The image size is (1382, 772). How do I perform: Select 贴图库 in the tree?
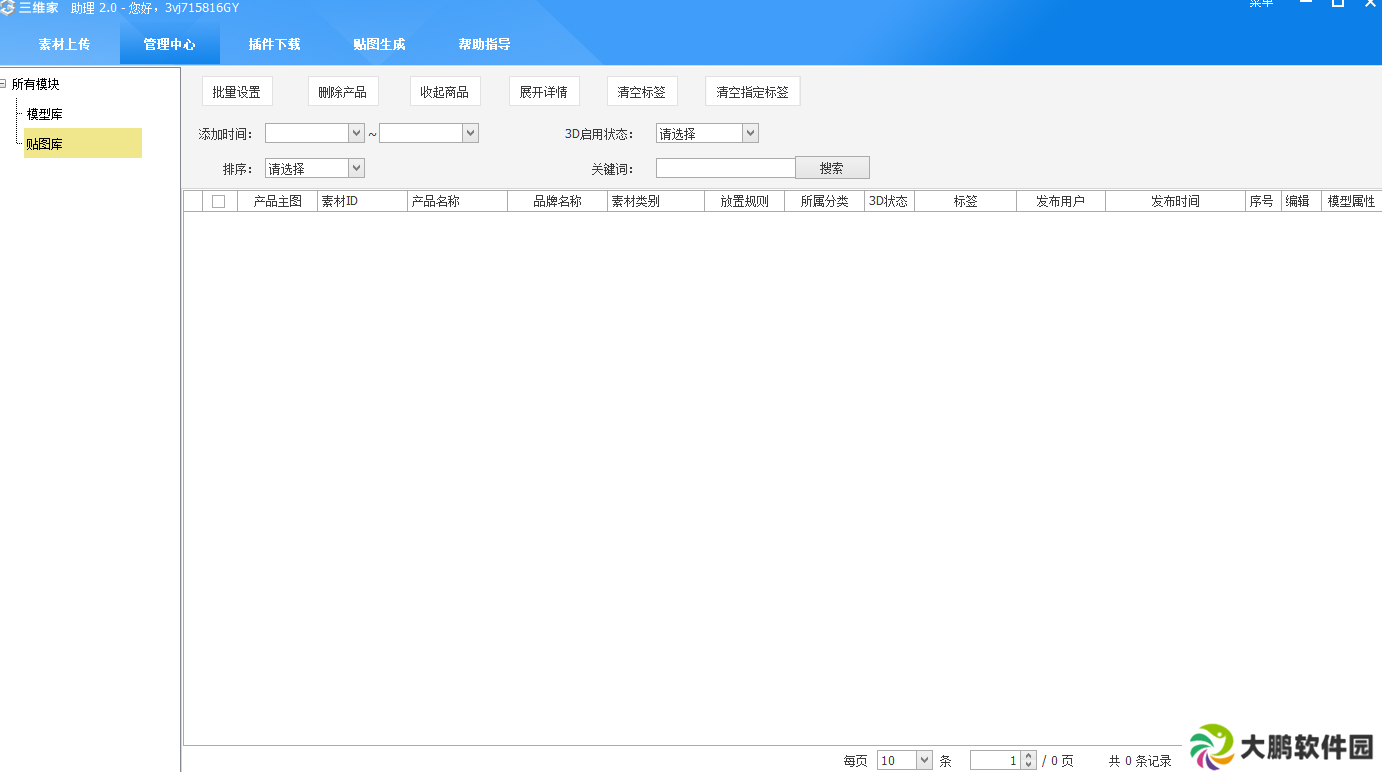(x=83, y=143)
